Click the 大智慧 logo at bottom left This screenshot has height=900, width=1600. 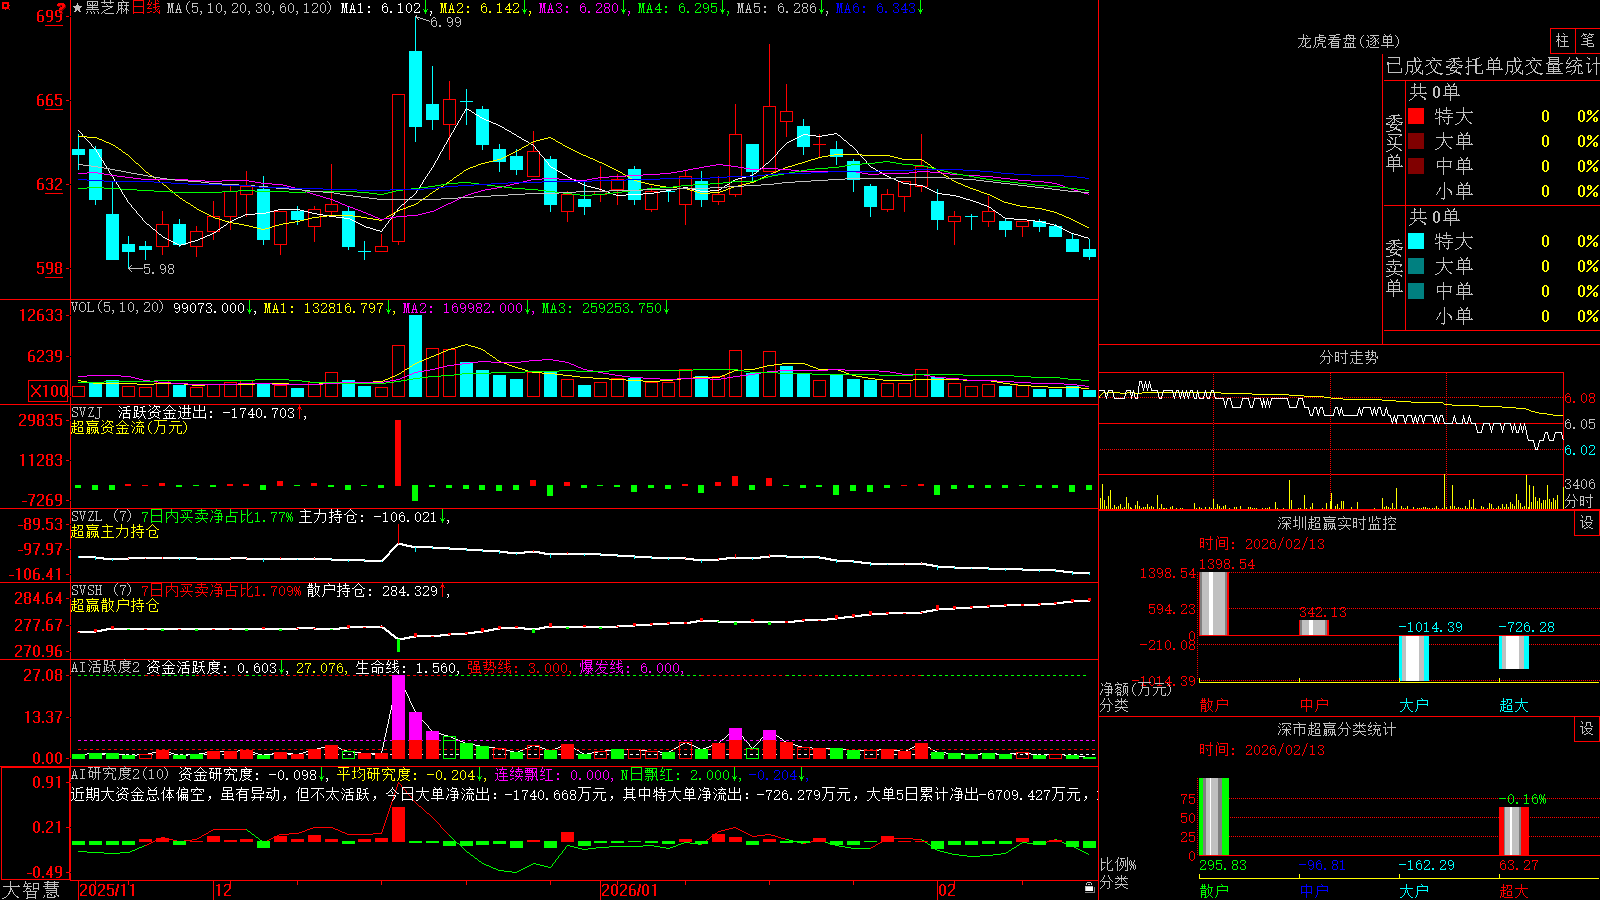pyautogui.click(x=31, y=890)
